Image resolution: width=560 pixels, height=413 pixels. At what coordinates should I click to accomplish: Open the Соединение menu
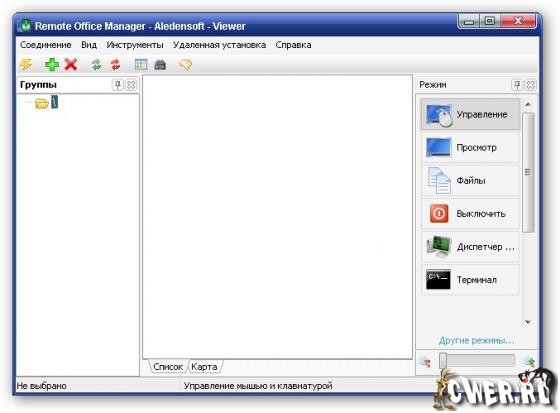click(x=46, y=45)
